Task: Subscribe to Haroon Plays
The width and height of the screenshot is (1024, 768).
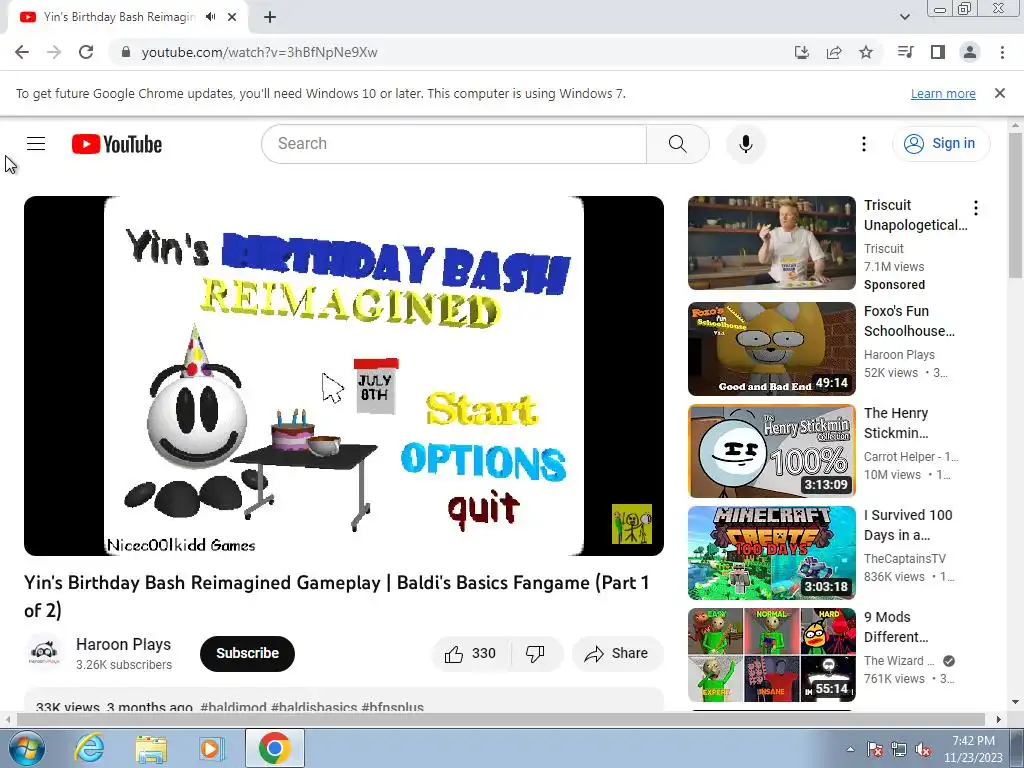Action: coord(248,653)
